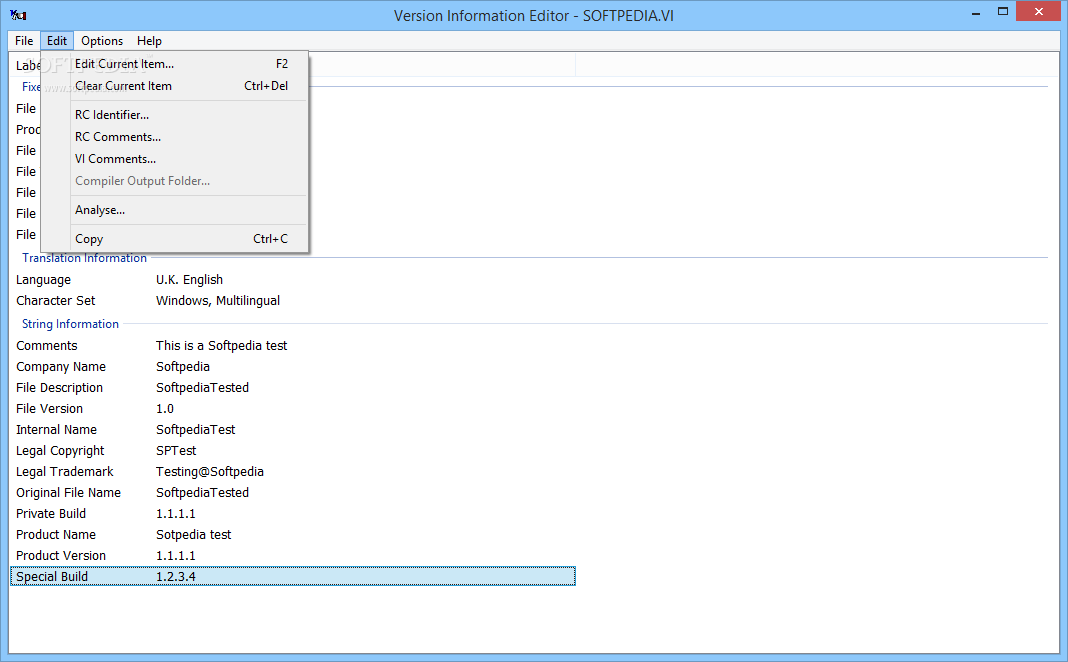
Task: Close the Version Information Editor window
Action: (x=1039, y=12)
